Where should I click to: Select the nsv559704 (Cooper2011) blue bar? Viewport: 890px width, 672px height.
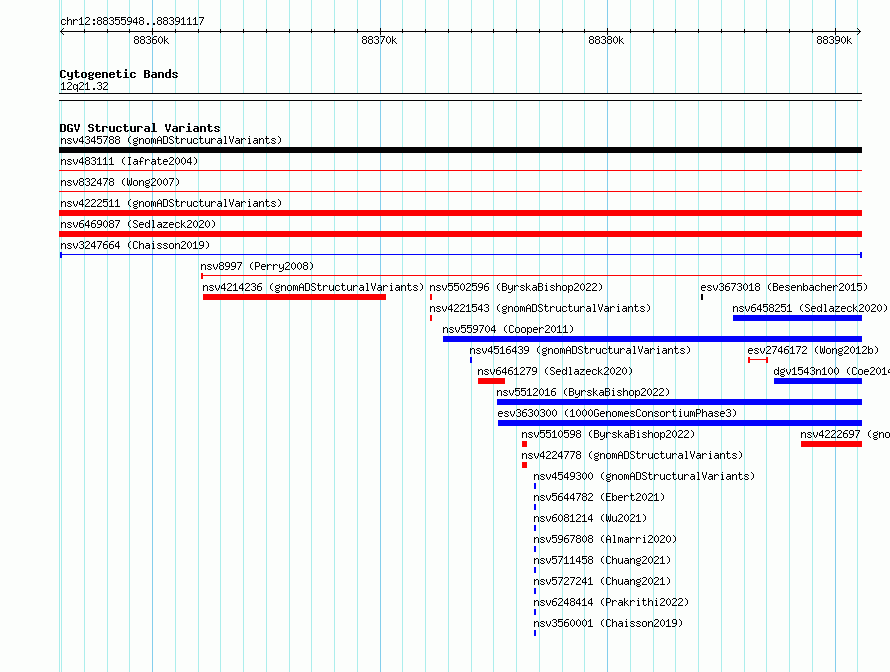click(x=652, y=339)
